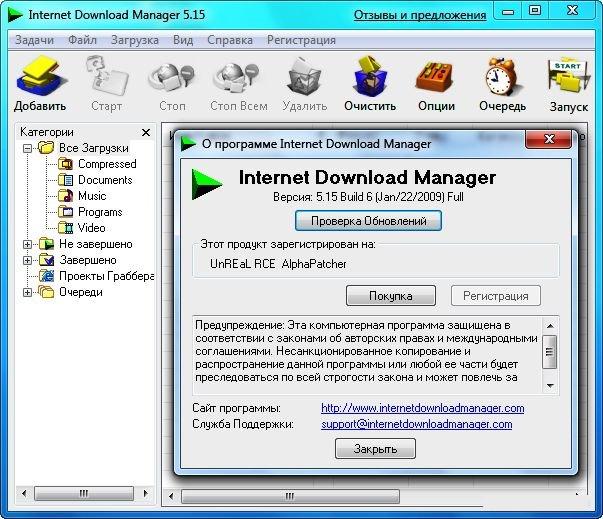The height and width of the screenshot is (519, 603).
Task: Open the Очередь alarm clock icon
Action: click(502, 77)
